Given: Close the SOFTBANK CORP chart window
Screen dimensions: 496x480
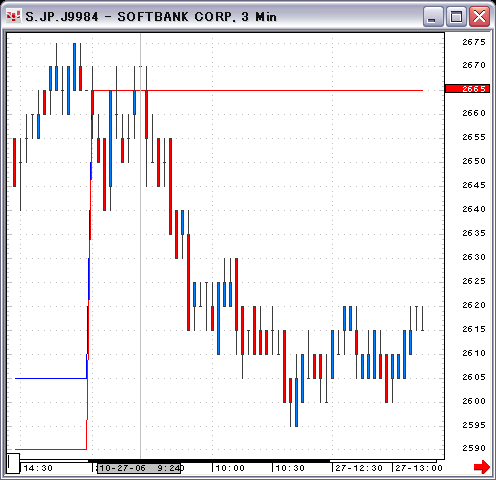Looking at the screenshot, I should (x=479, y=16).
